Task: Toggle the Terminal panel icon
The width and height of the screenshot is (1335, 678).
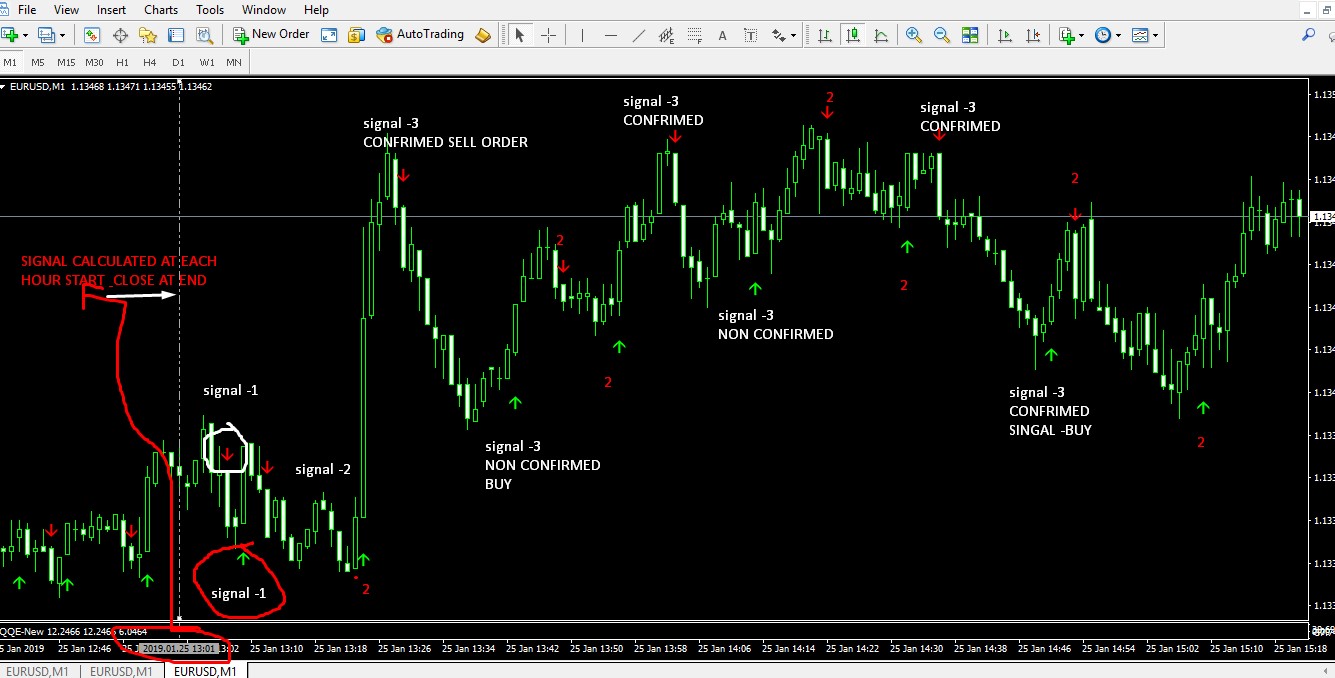Action: point(176,34)
